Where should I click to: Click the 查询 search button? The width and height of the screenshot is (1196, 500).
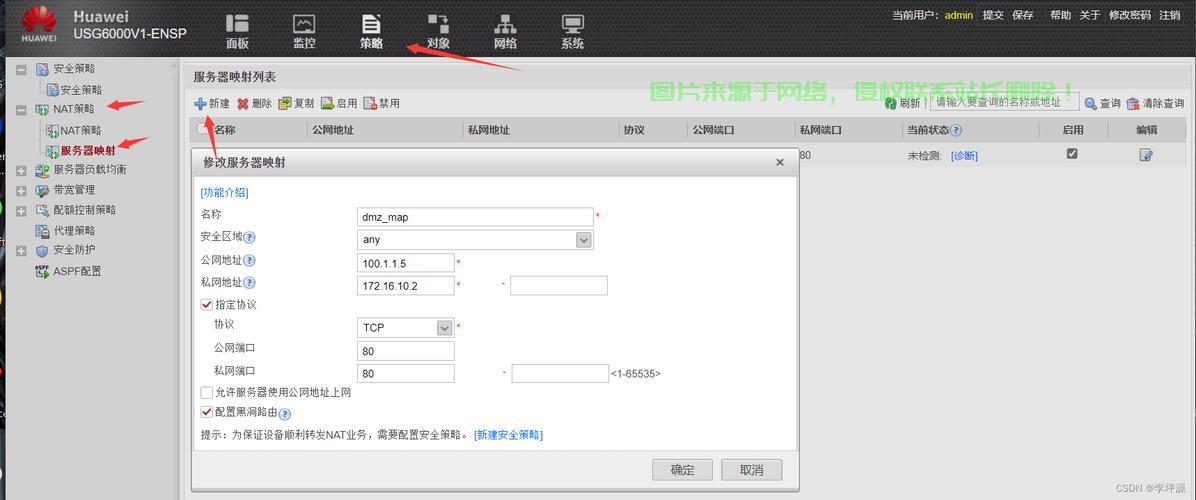coord(1103,104)
